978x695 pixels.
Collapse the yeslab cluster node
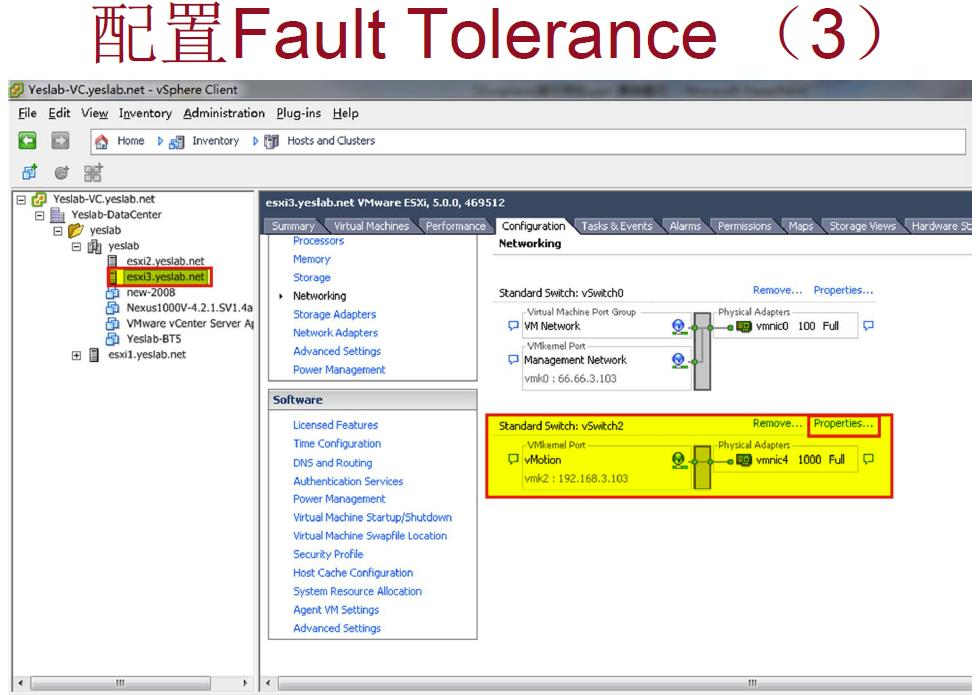[x=76, y=246]
